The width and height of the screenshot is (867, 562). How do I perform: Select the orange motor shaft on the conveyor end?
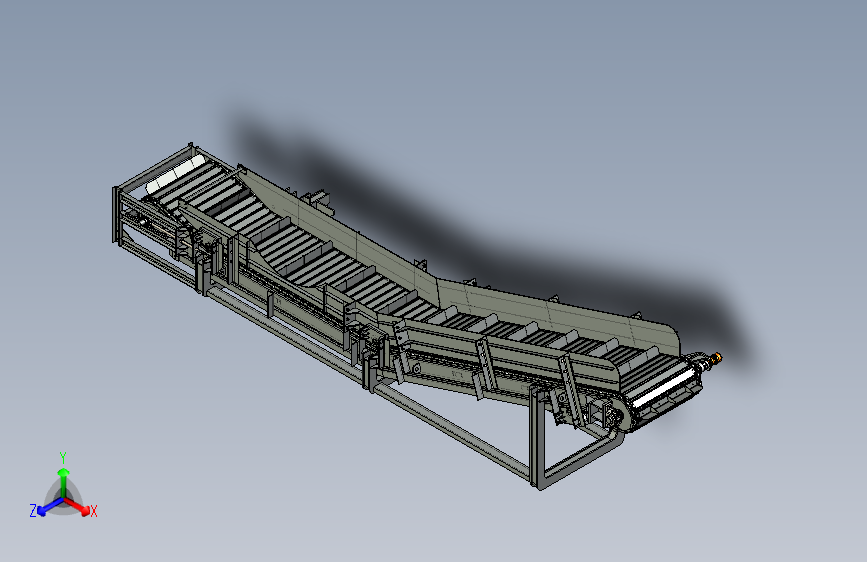(717, 358)
